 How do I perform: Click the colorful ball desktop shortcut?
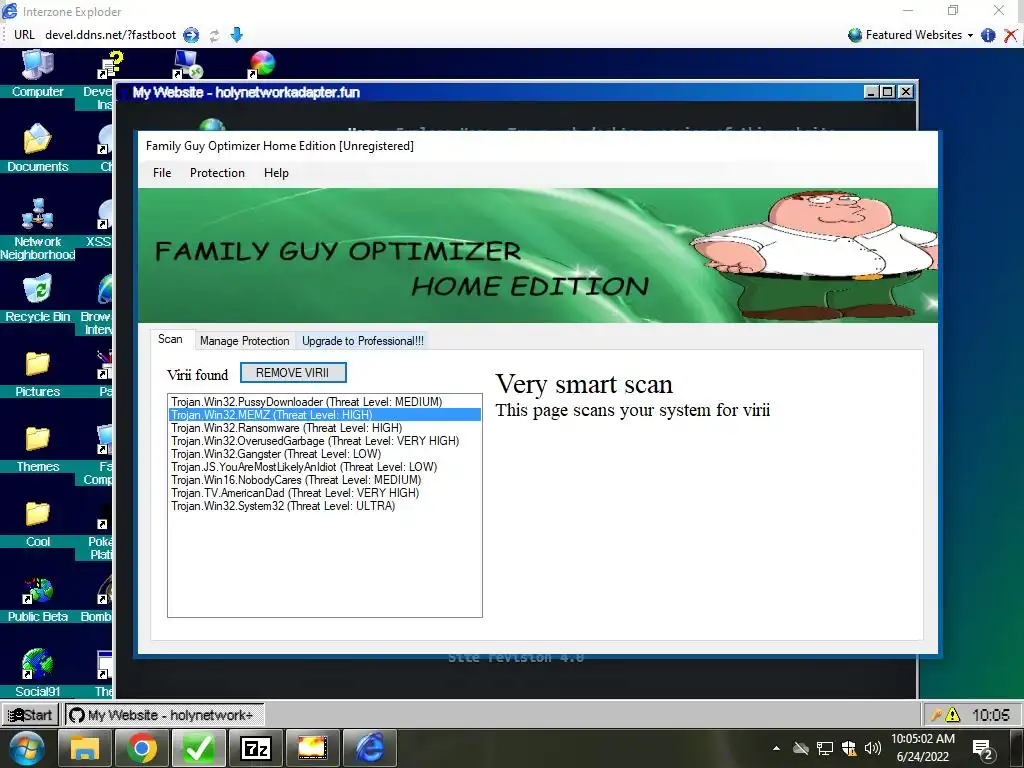(x=262, y=65)
